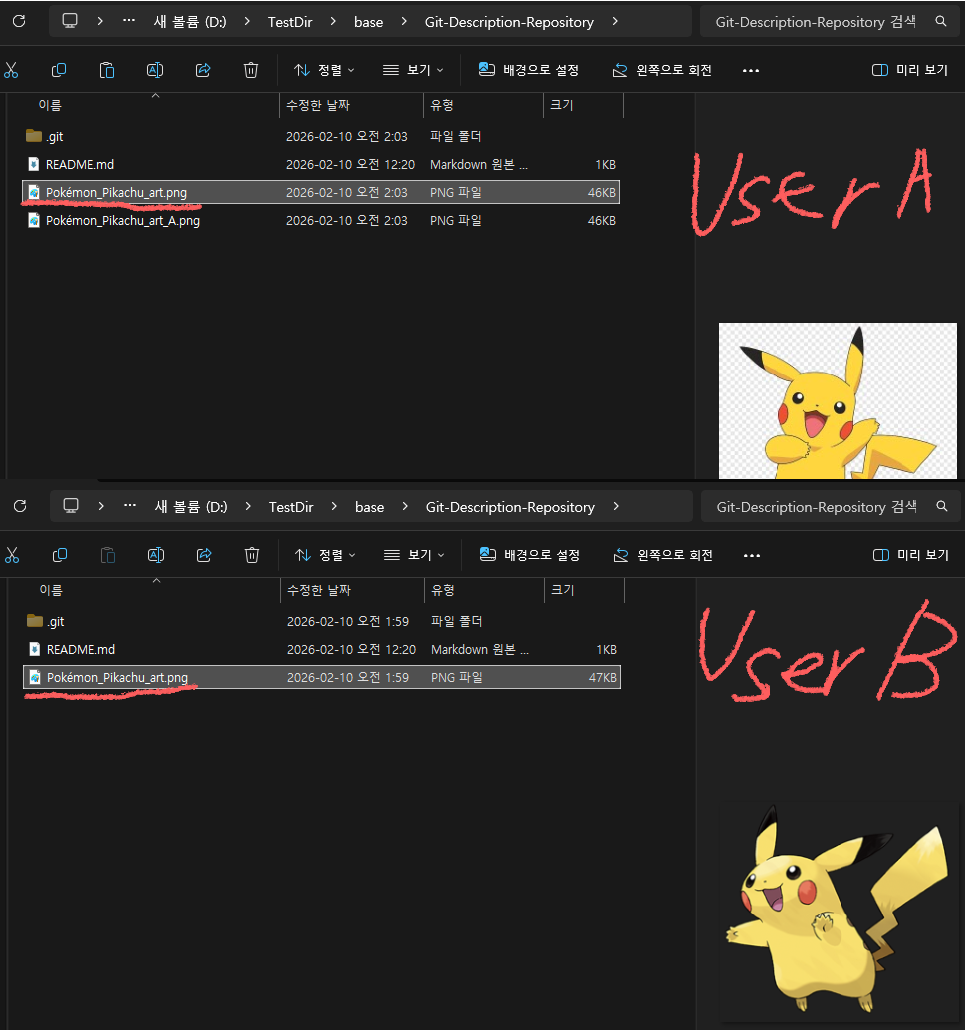Viewport: 965px width, 1030px height.
Task: Go to TestDir breadcrumb in upper window
Action: click(x=290, y=22)
